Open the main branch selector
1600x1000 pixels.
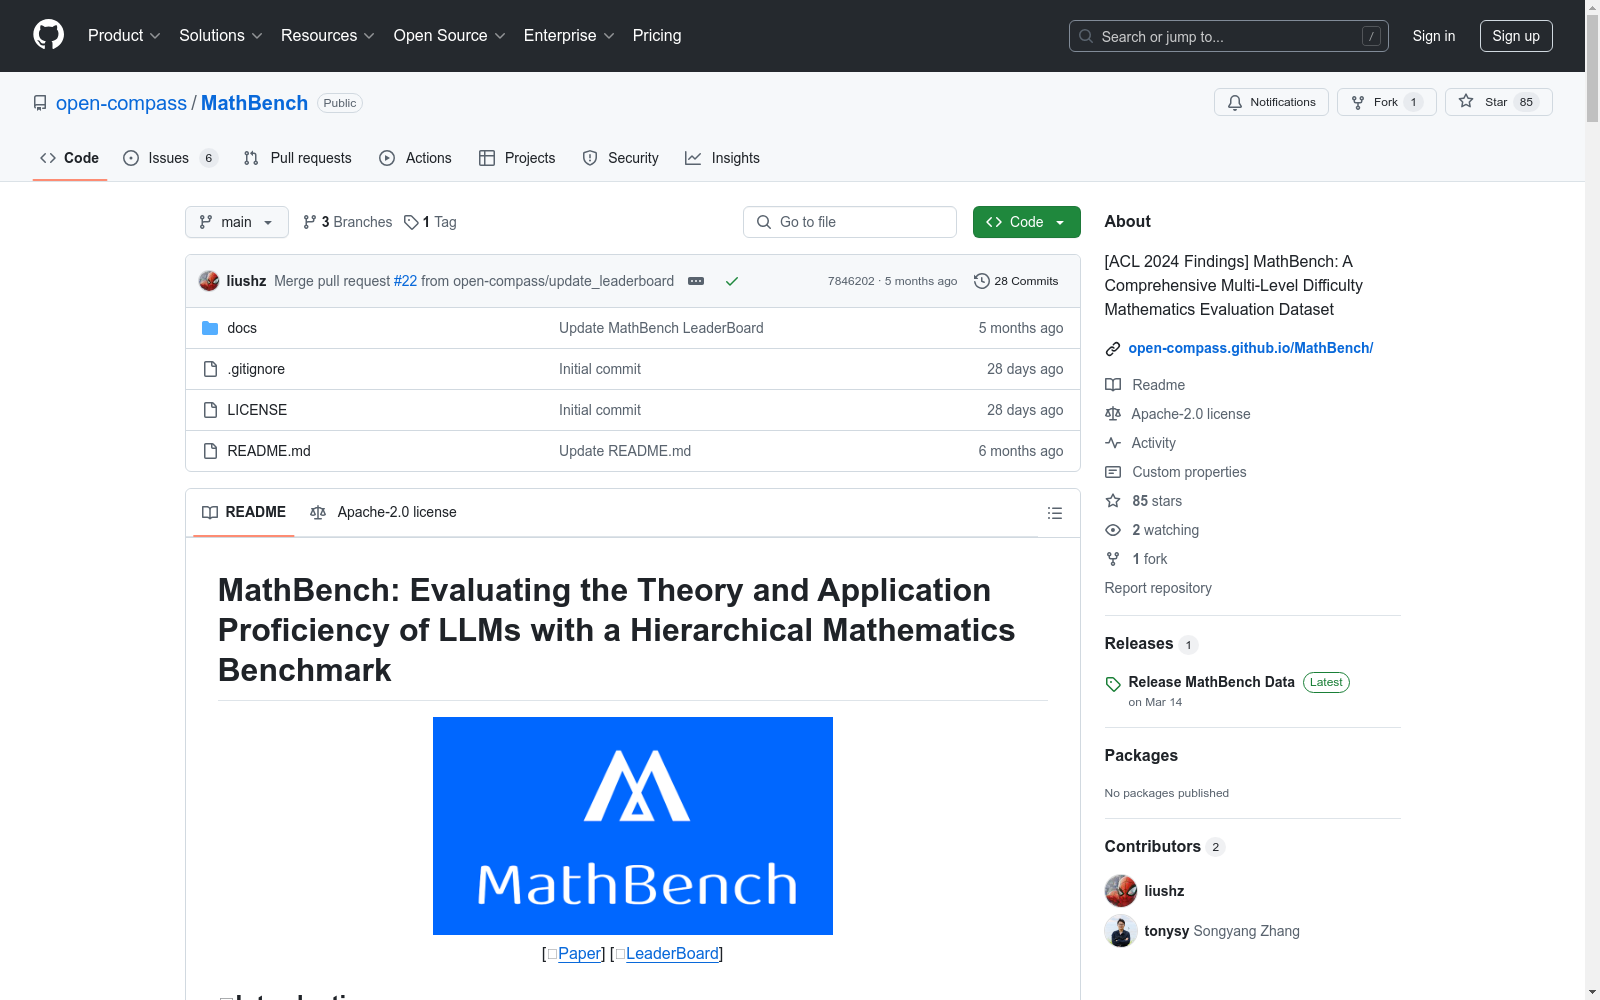coord(236,222)
